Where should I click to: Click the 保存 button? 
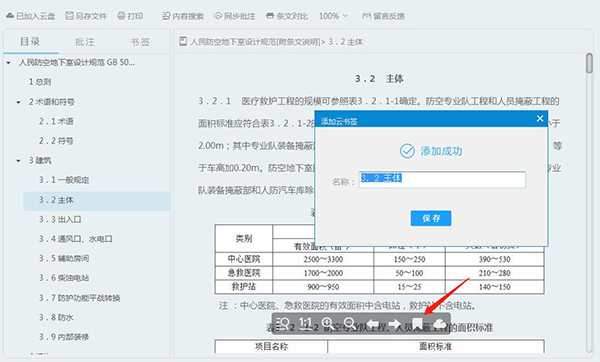tap(431, 218)
